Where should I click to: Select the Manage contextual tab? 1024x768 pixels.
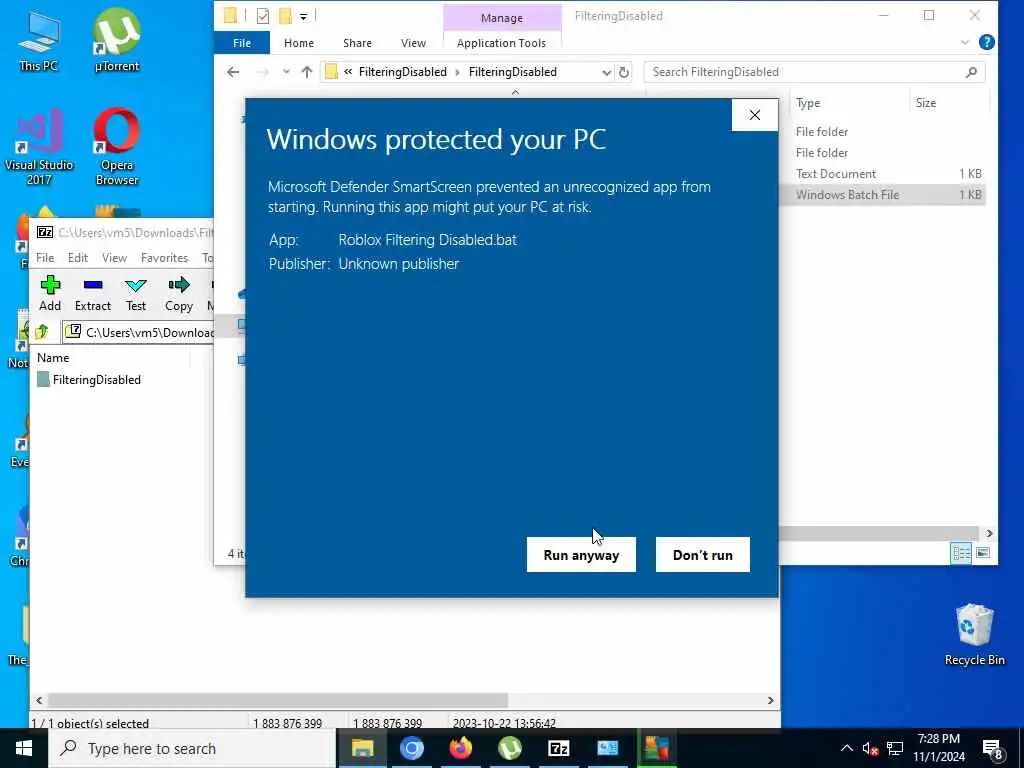(502, 18)
